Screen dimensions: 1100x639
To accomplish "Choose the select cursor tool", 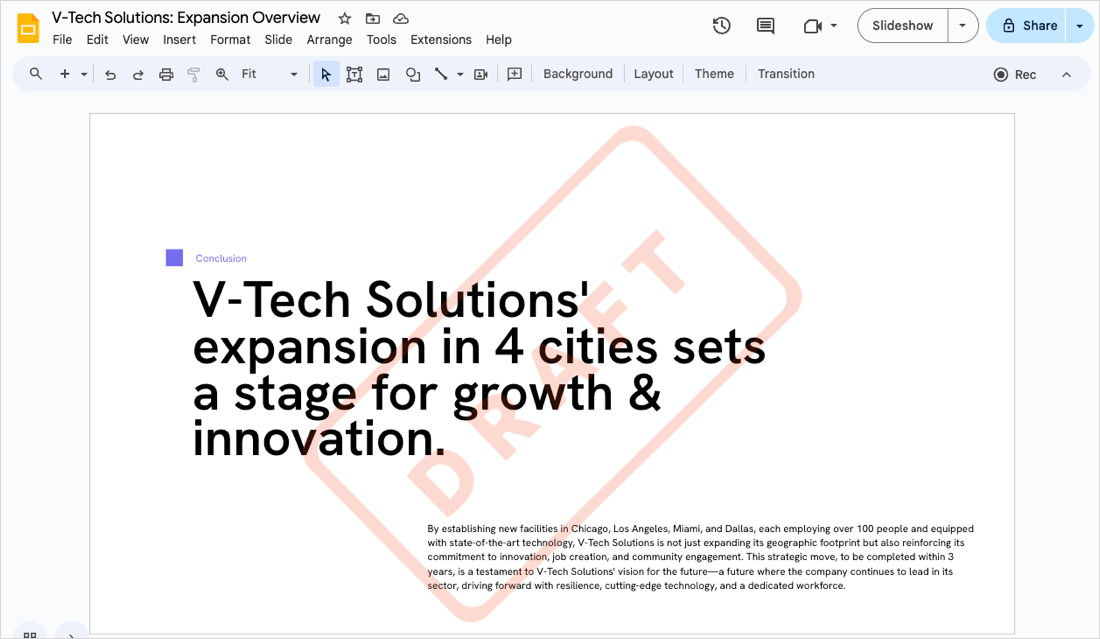I will pos(326,74).
